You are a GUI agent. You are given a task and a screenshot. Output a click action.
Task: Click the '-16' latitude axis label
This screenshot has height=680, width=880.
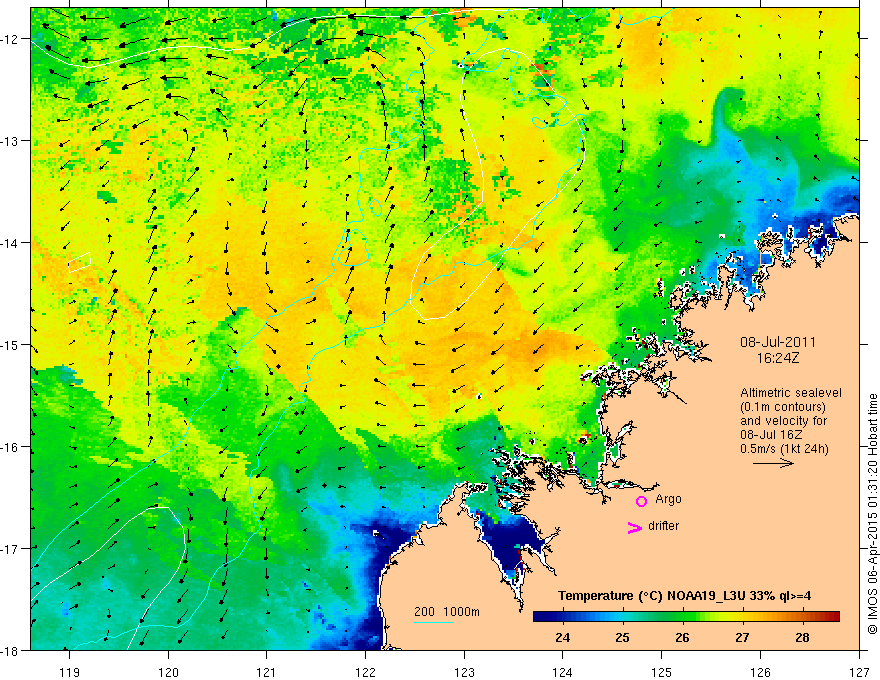point(11,447)
